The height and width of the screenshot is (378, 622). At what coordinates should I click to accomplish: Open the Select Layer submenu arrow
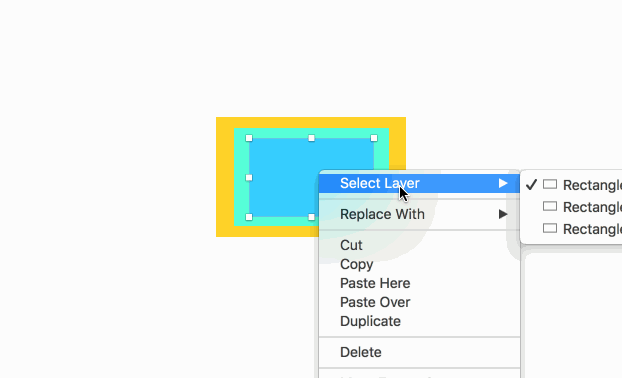pyautogui.click(x=503, y=183)
